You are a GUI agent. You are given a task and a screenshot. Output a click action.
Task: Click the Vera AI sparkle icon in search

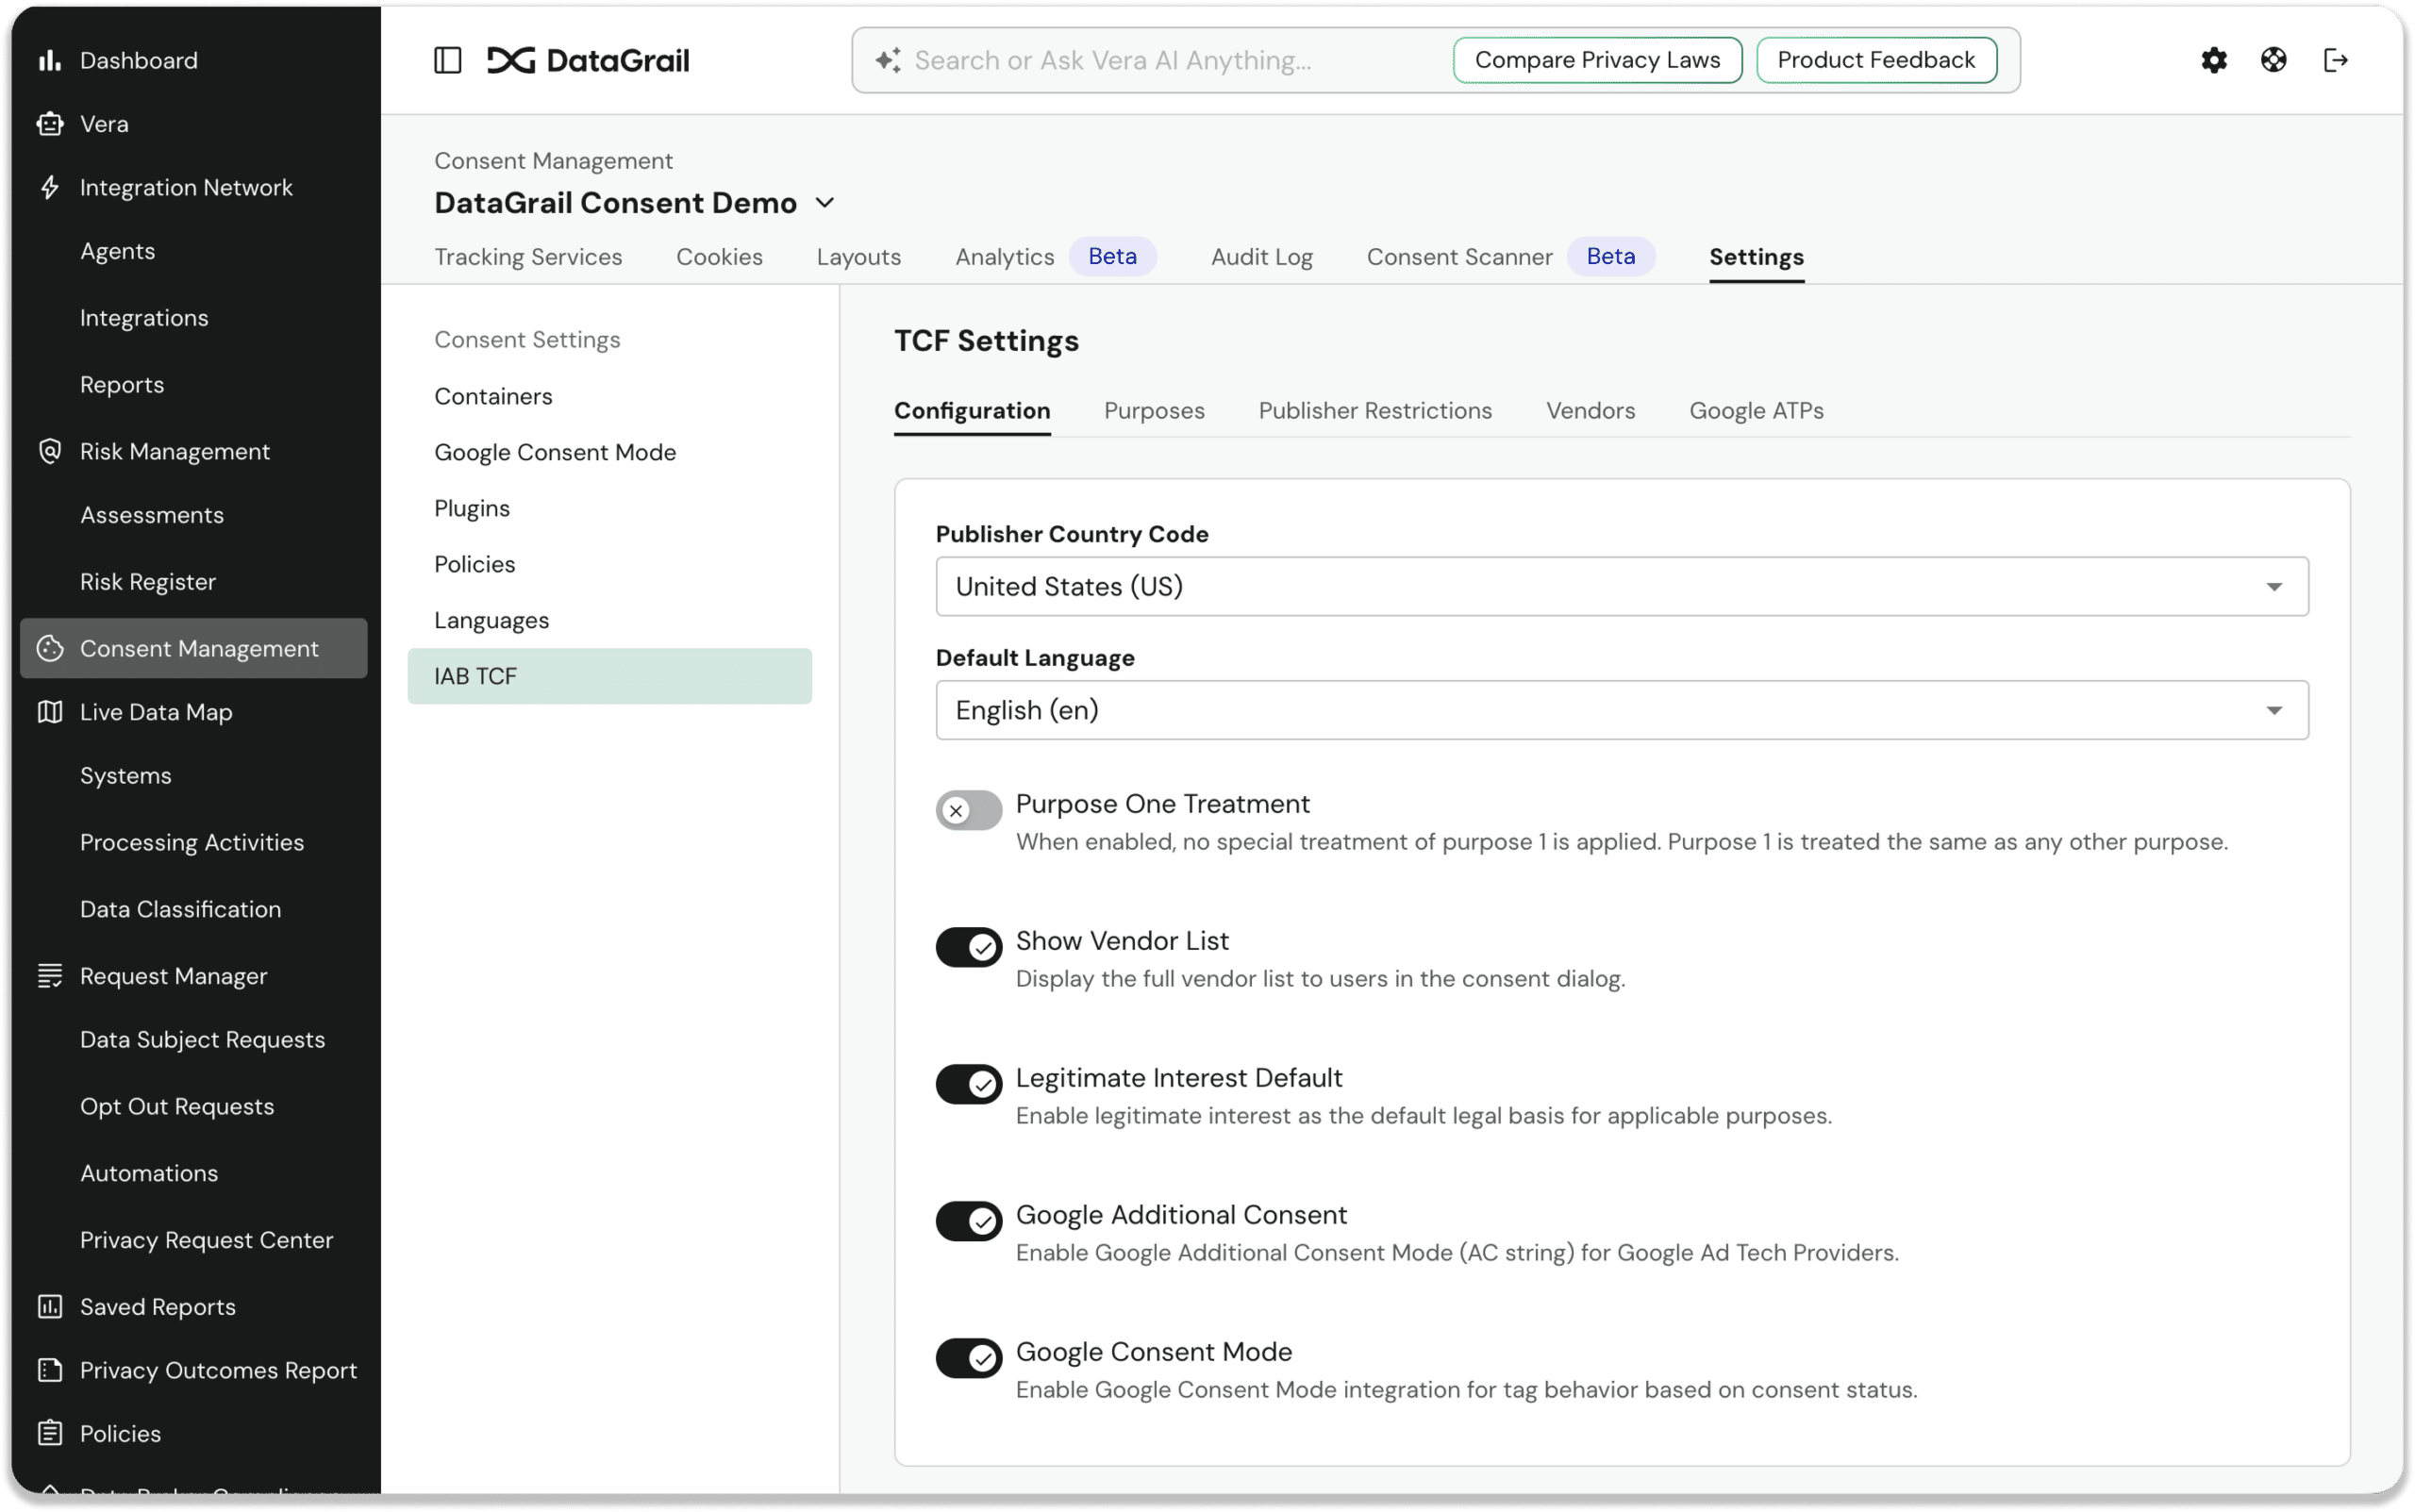888,60
